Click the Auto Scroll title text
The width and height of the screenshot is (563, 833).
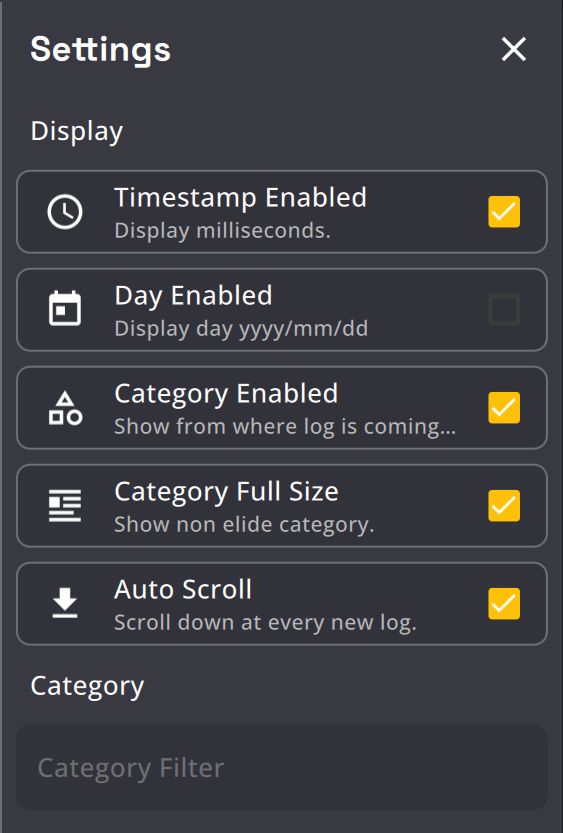click(183, 590)
